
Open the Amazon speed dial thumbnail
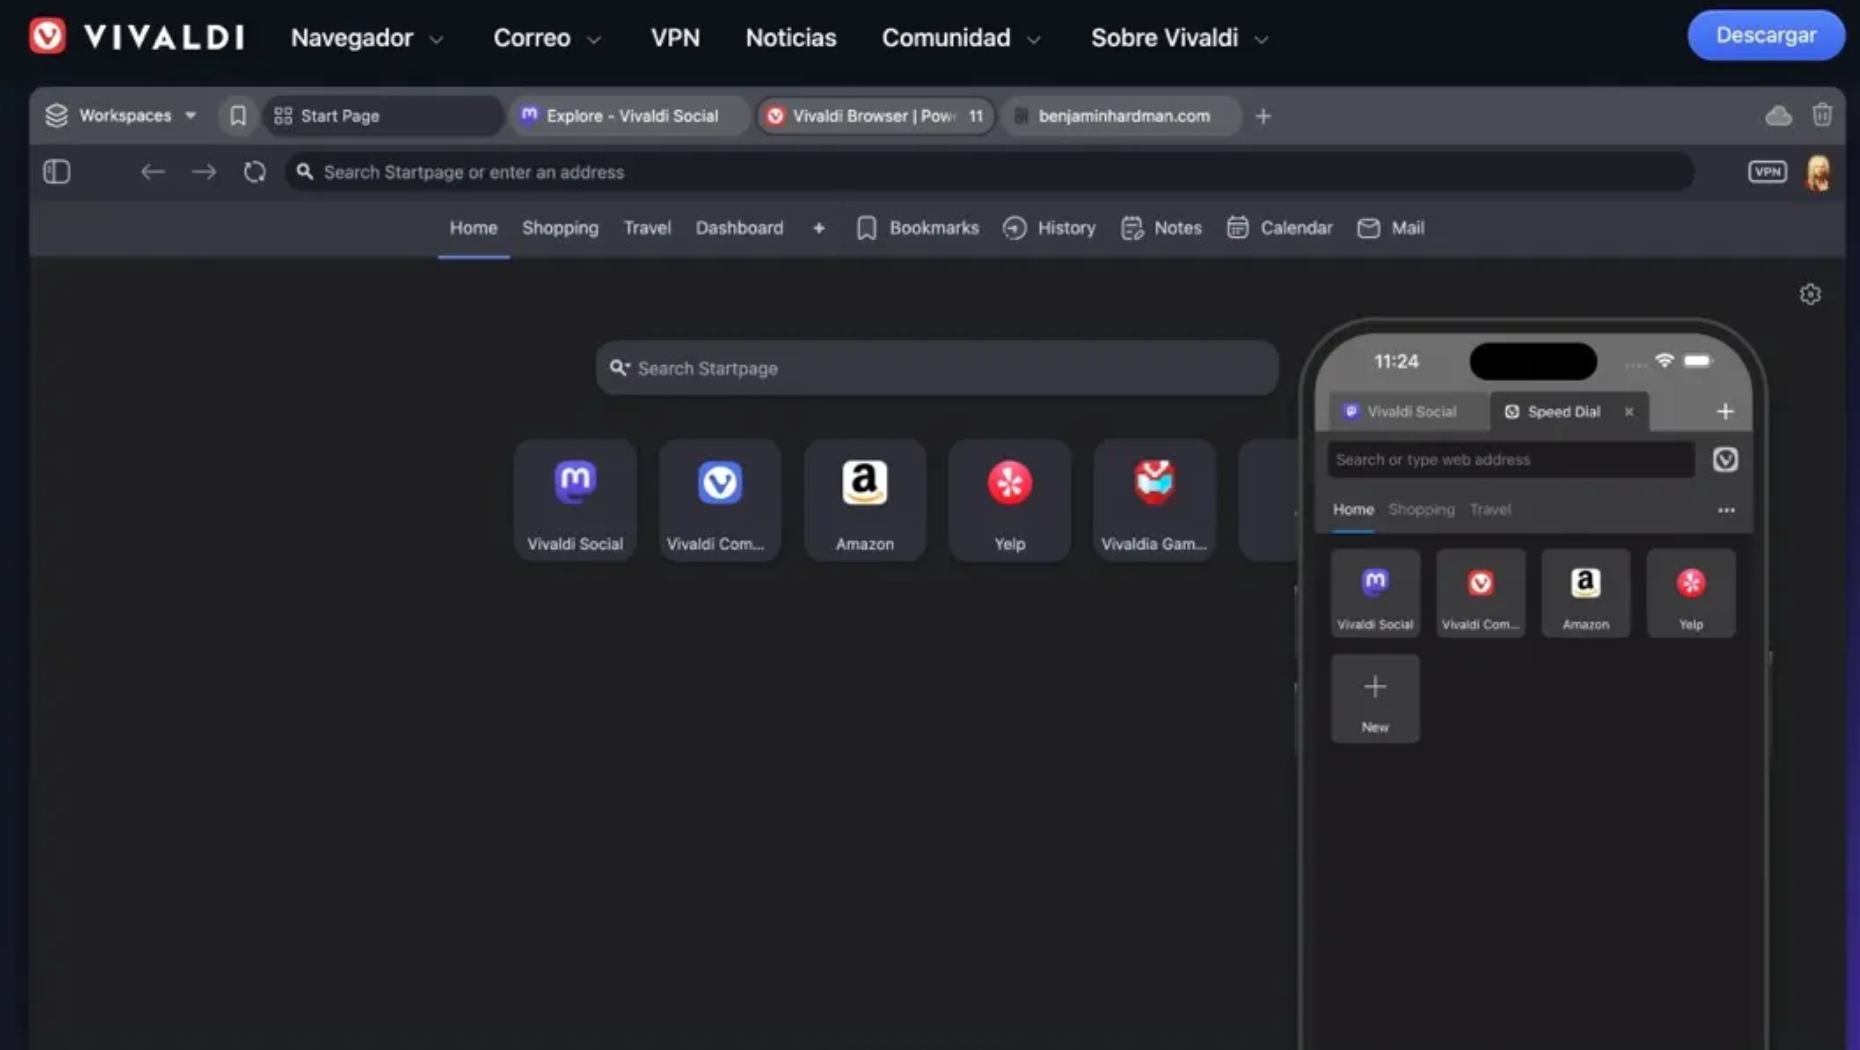(865, 499)
